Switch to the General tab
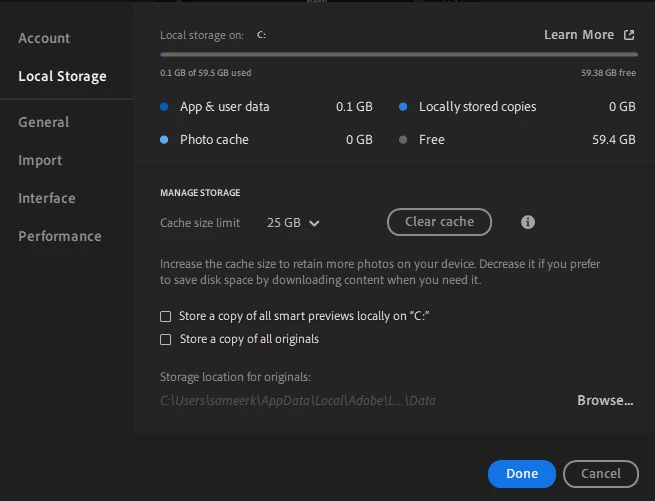Viewport: 655px width, 501px height. pos(44,122)
